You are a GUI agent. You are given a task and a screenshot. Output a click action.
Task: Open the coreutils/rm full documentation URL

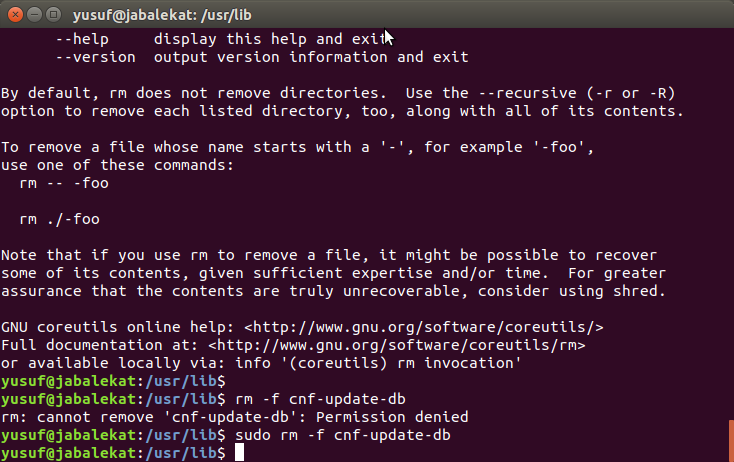396,345
